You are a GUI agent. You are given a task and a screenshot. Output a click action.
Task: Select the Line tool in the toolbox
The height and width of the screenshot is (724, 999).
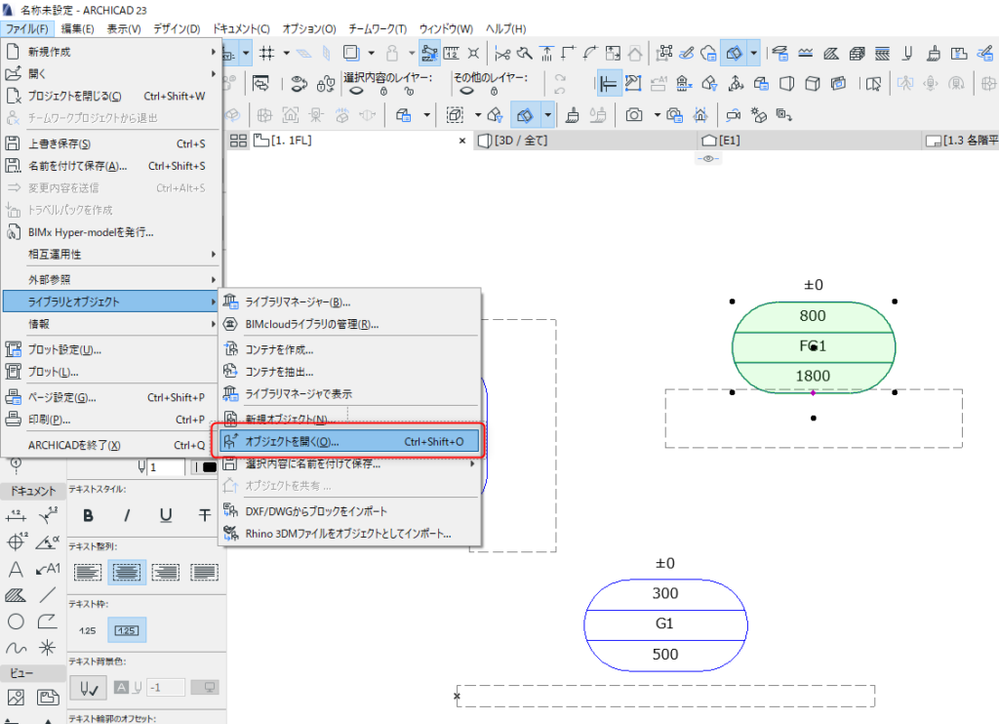click(47, 595)
